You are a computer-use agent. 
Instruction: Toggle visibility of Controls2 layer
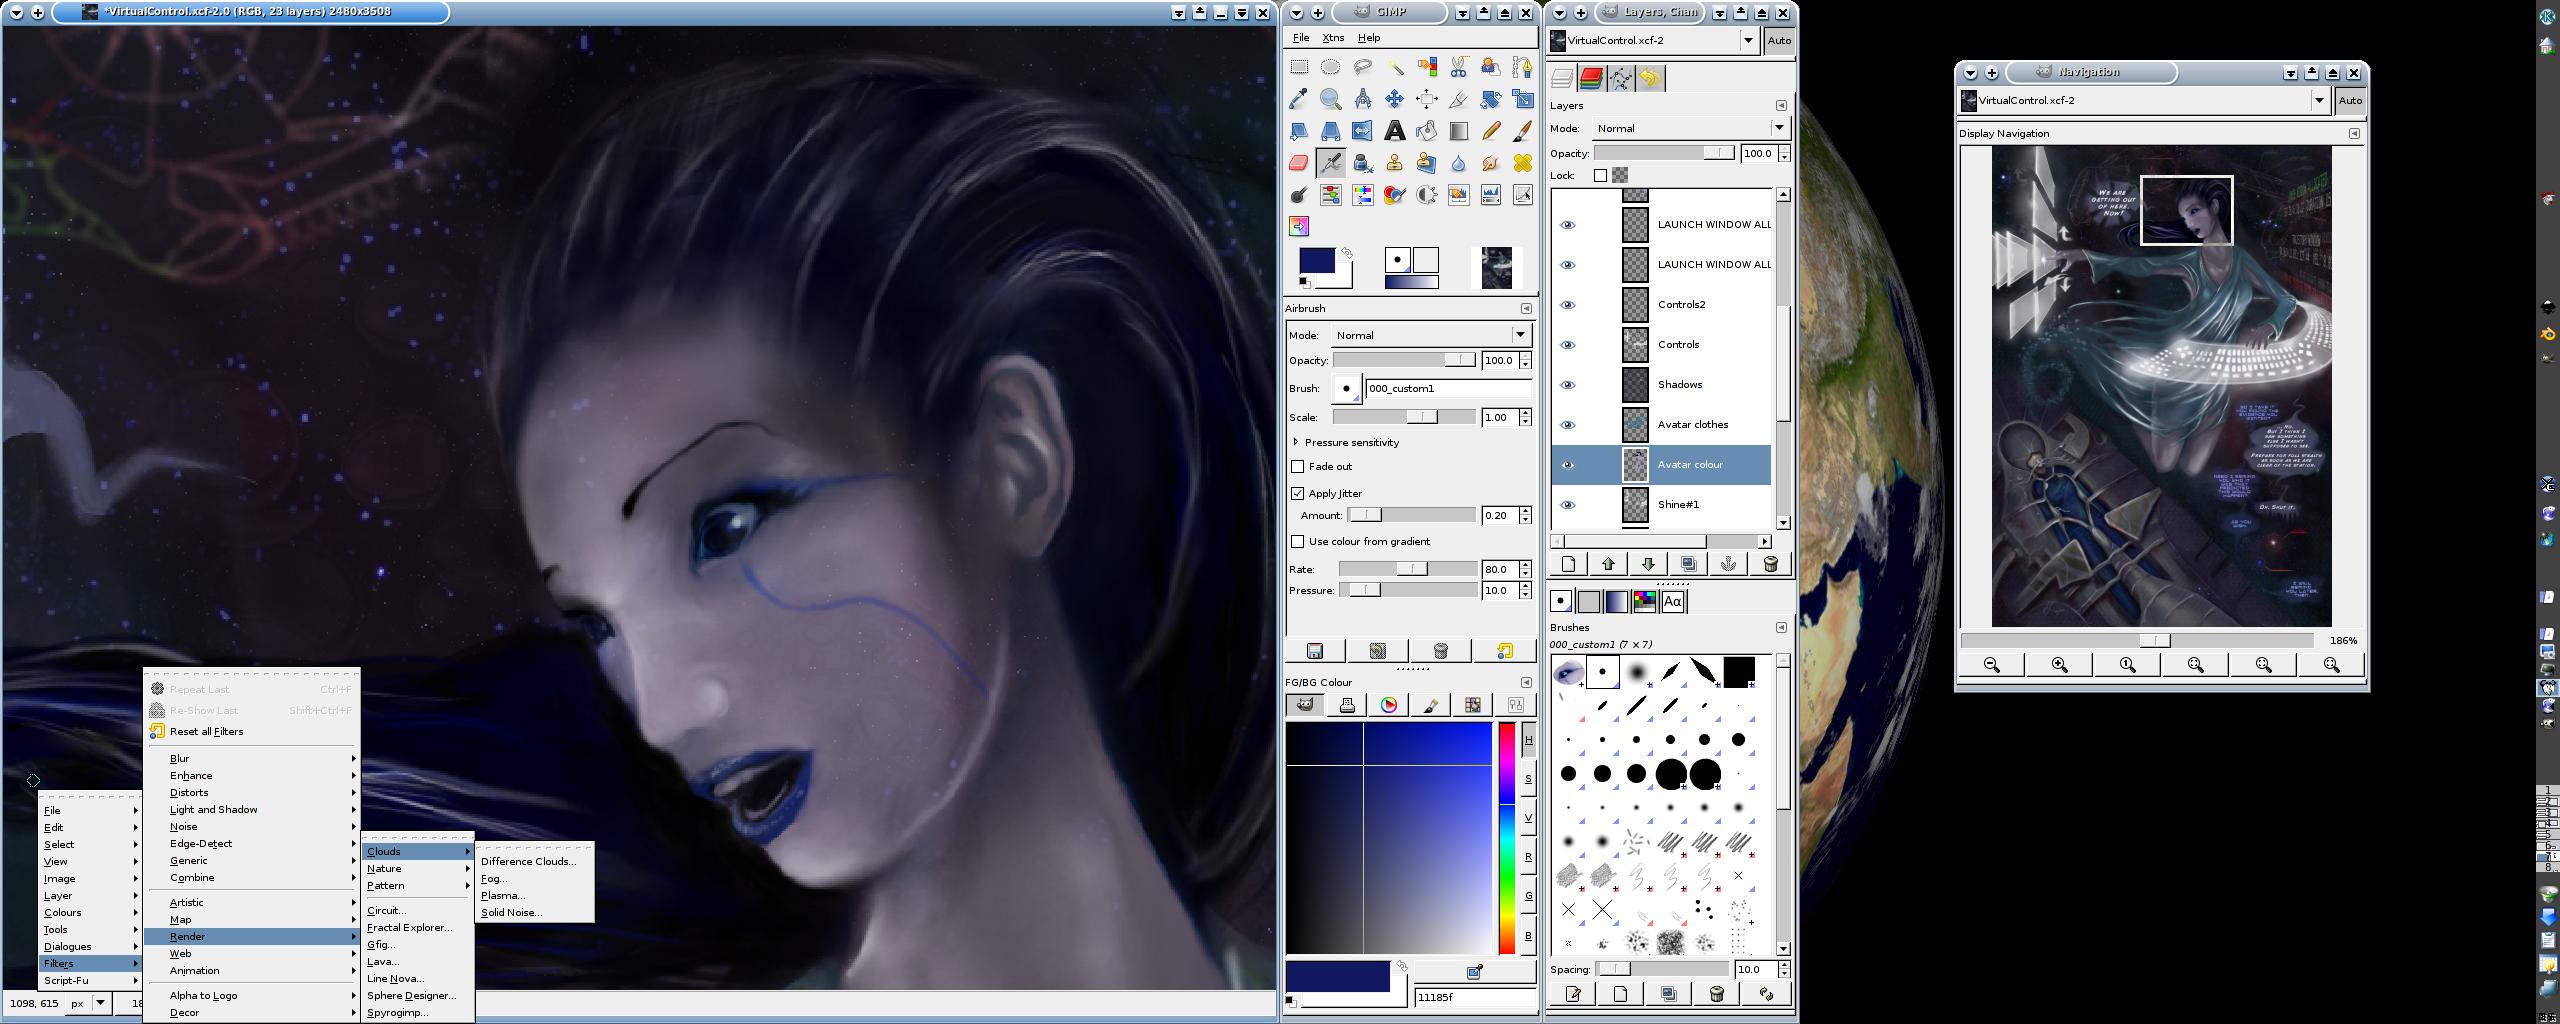pos(1567,305)
